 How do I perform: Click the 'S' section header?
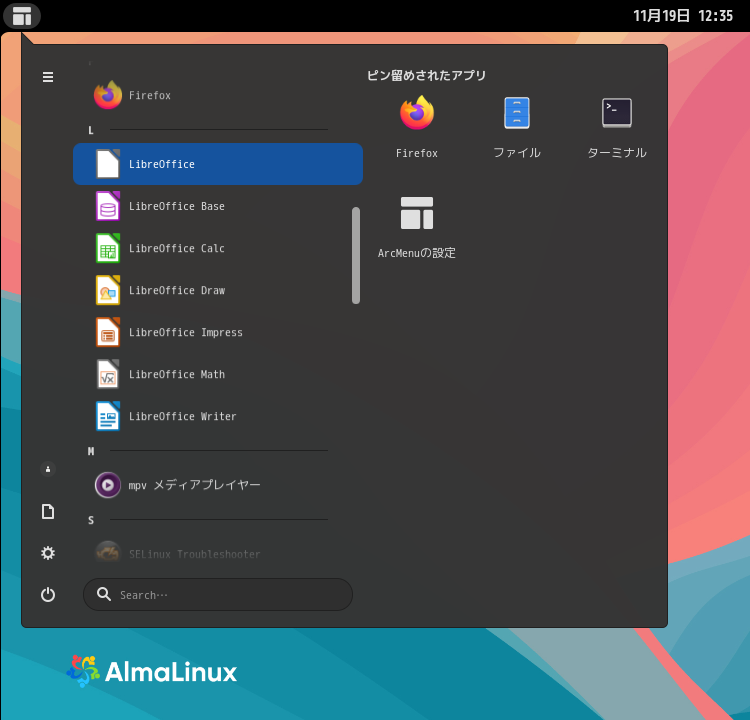click(91, 521)
